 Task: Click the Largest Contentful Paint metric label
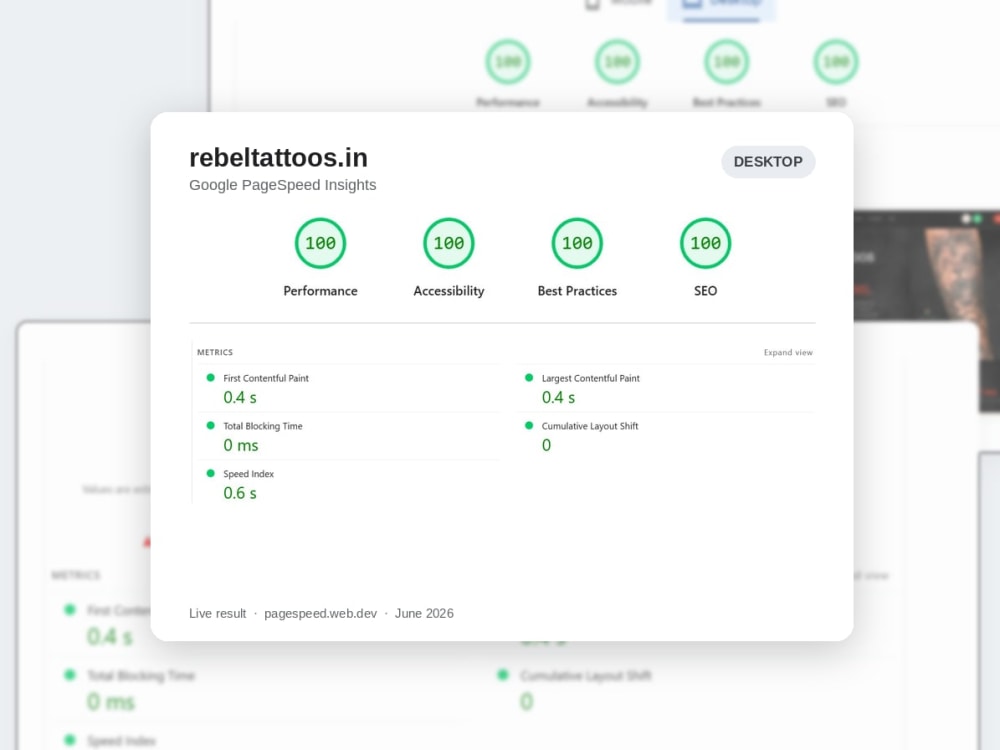coord(591,378)
